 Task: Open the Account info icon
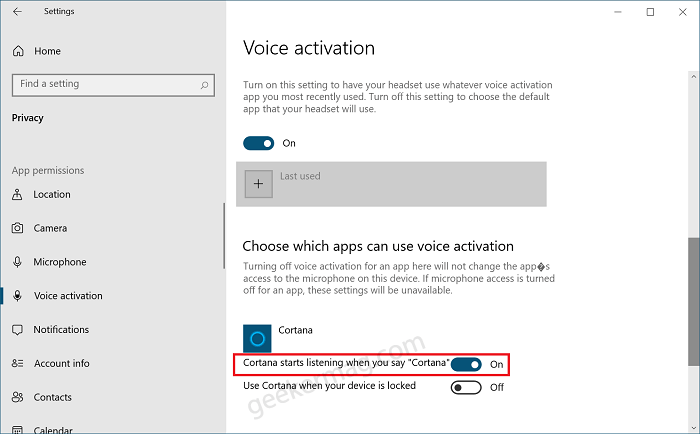pyautogui.click(x=17, y=363)
